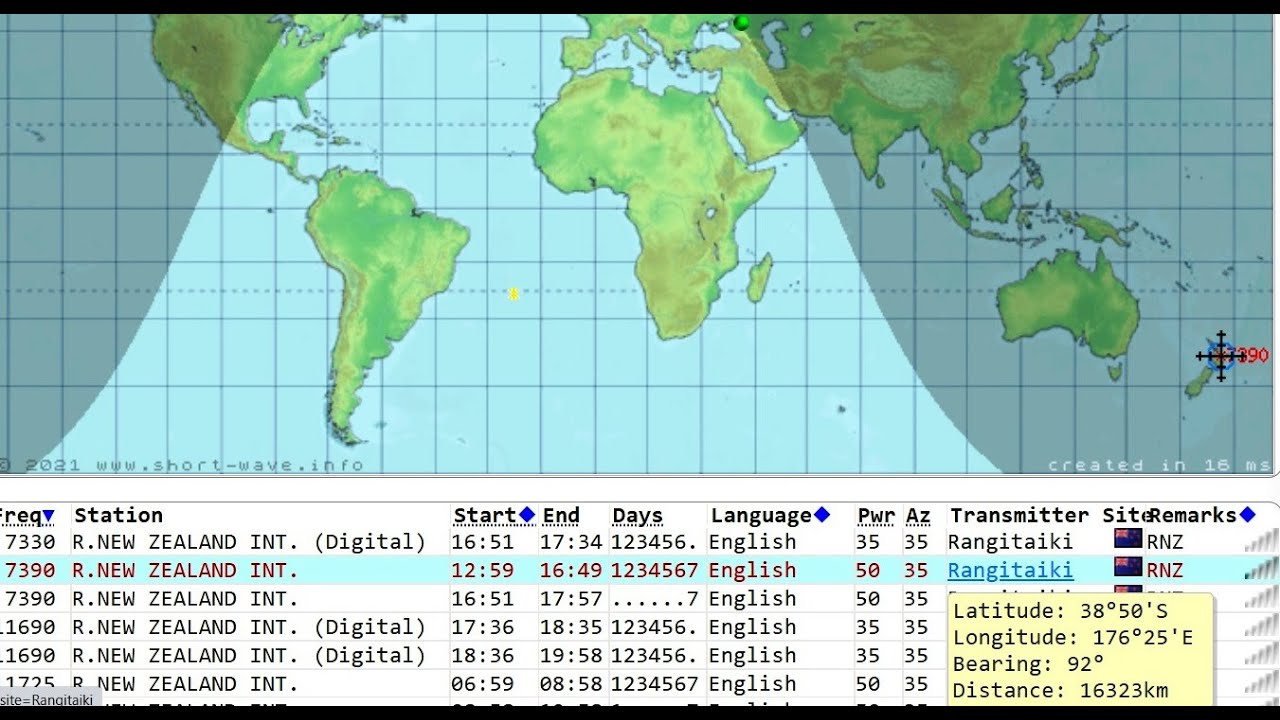Click the Longitude 176°25'E tooltip line

(1074, 637)
